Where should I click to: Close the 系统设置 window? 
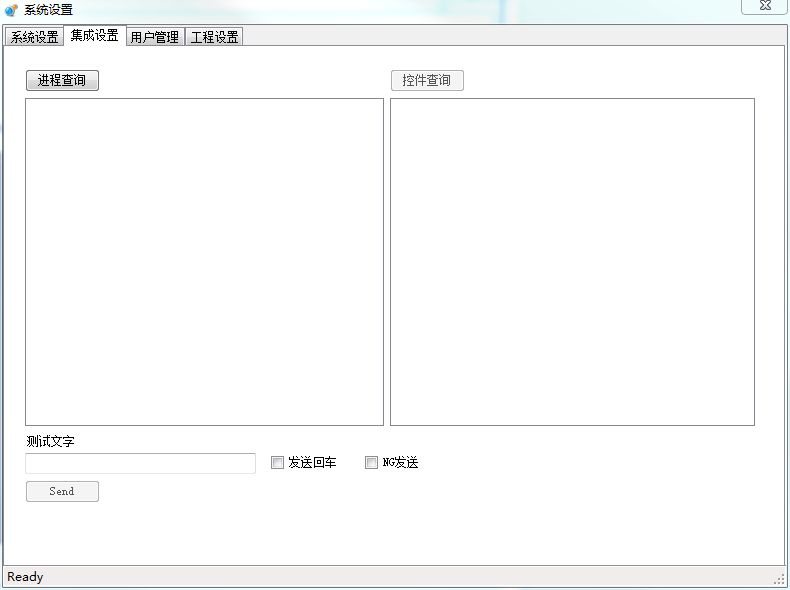point(764,6)
